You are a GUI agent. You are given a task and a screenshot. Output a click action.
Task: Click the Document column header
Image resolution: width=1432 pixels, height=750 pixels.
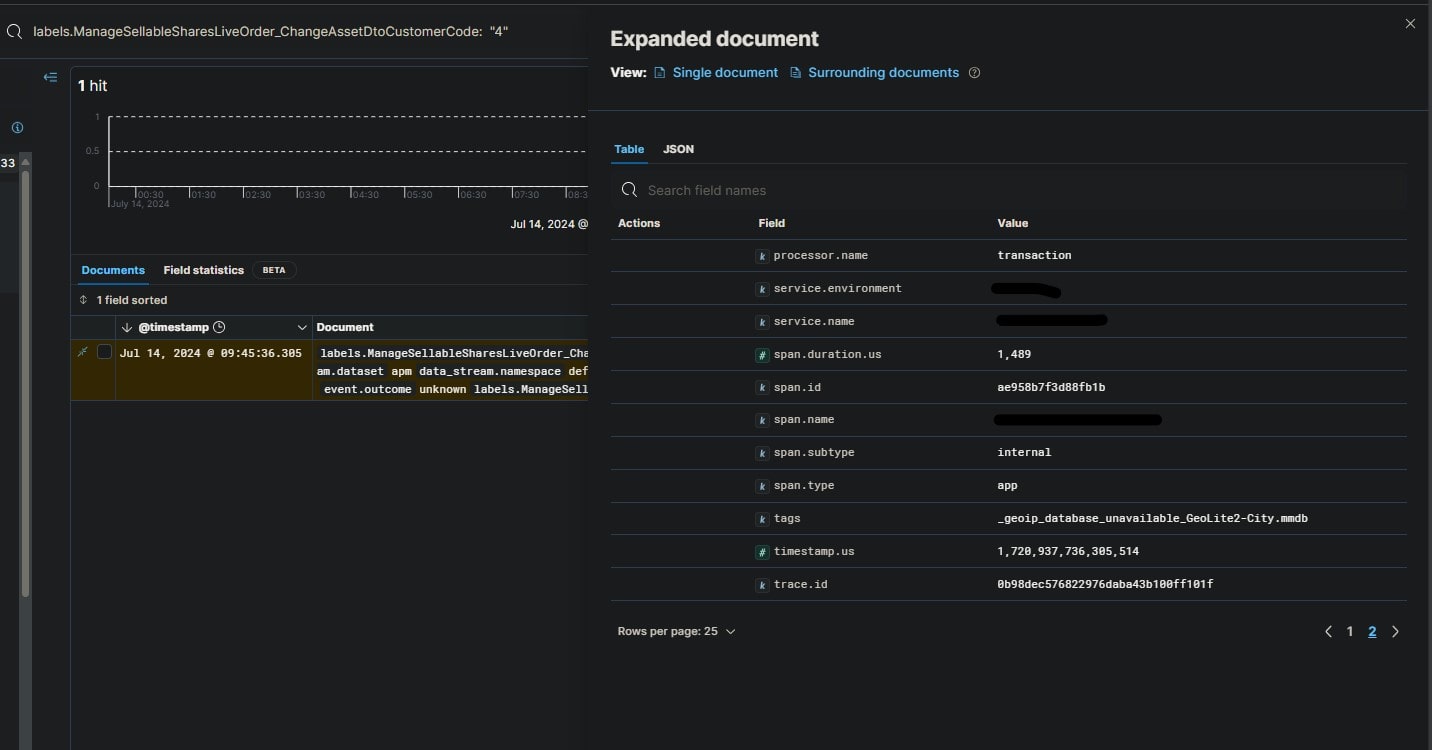(x=345, y=327)
